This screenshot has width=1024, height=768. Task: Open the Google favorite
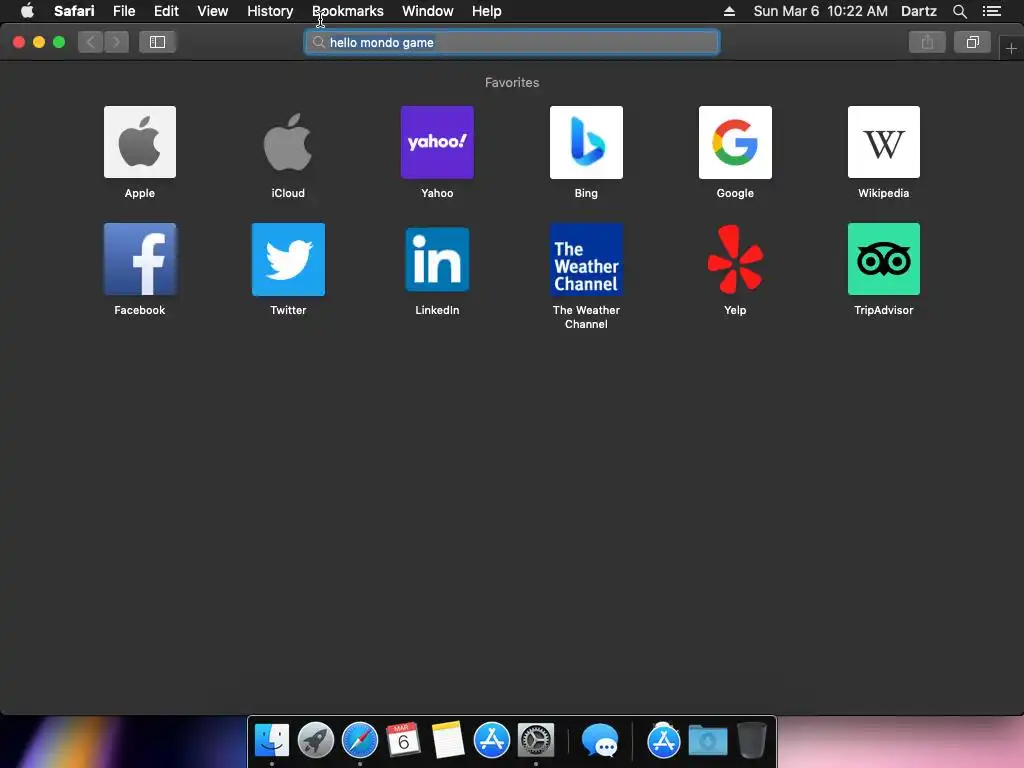point(735,142)
